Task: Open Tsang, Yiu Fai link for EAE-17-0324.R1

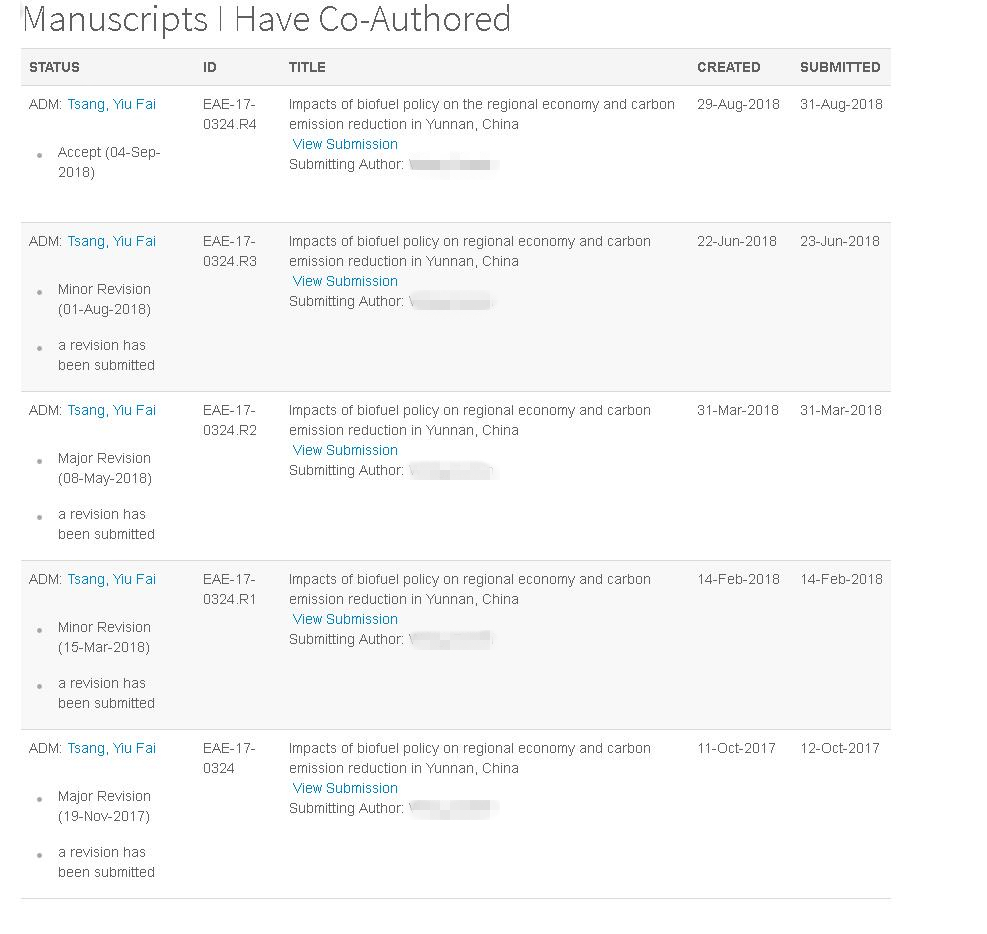Action: (x=112, y=579)
